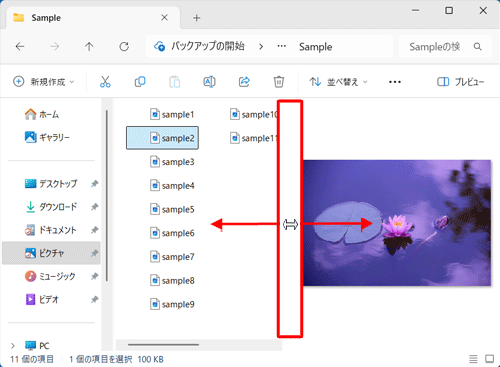
Task: Select file sample5
Action: [172, 209]
